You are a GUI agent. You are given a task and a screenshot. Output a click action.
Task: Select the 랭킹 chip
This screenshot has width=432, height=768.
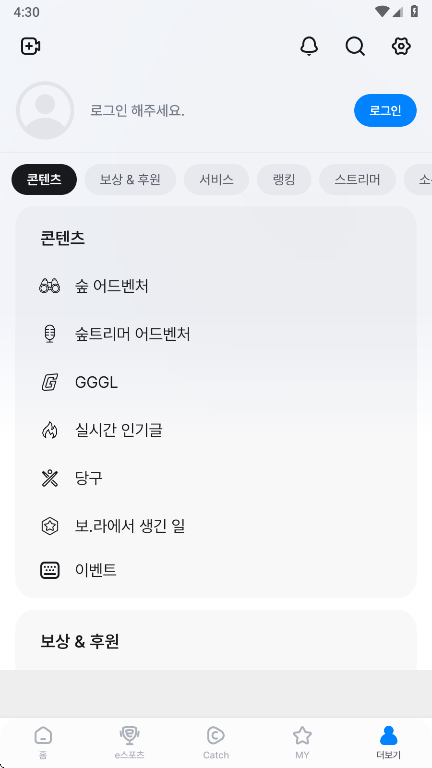point(284,179)
